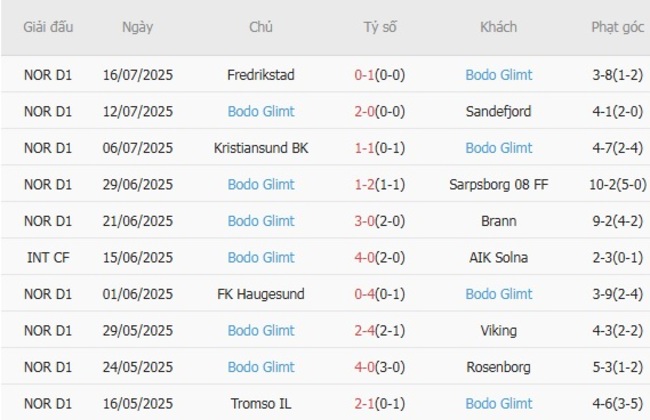Select Kristiansund BK in the home column
This screenshot has height=420, width=650.
[x=261, y=148]
